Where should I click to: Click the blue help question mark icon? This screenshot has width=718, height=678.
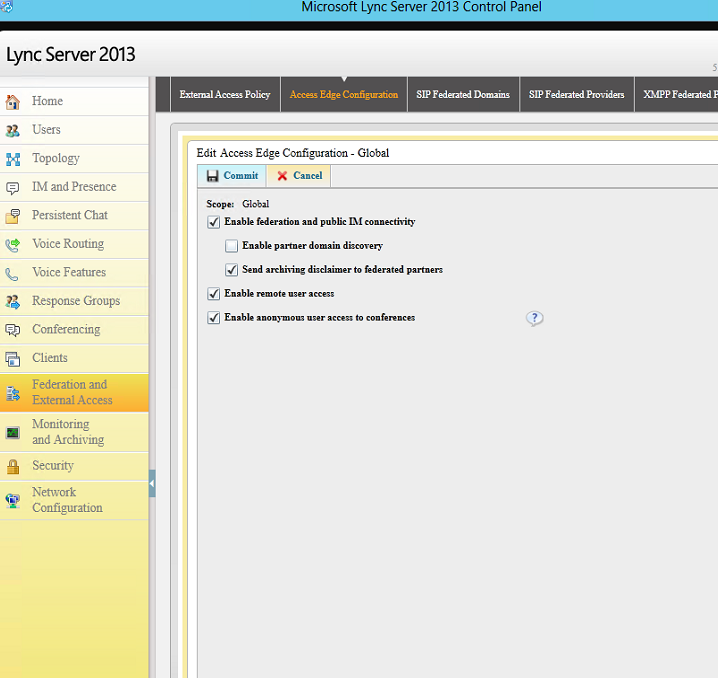(535, 318)
